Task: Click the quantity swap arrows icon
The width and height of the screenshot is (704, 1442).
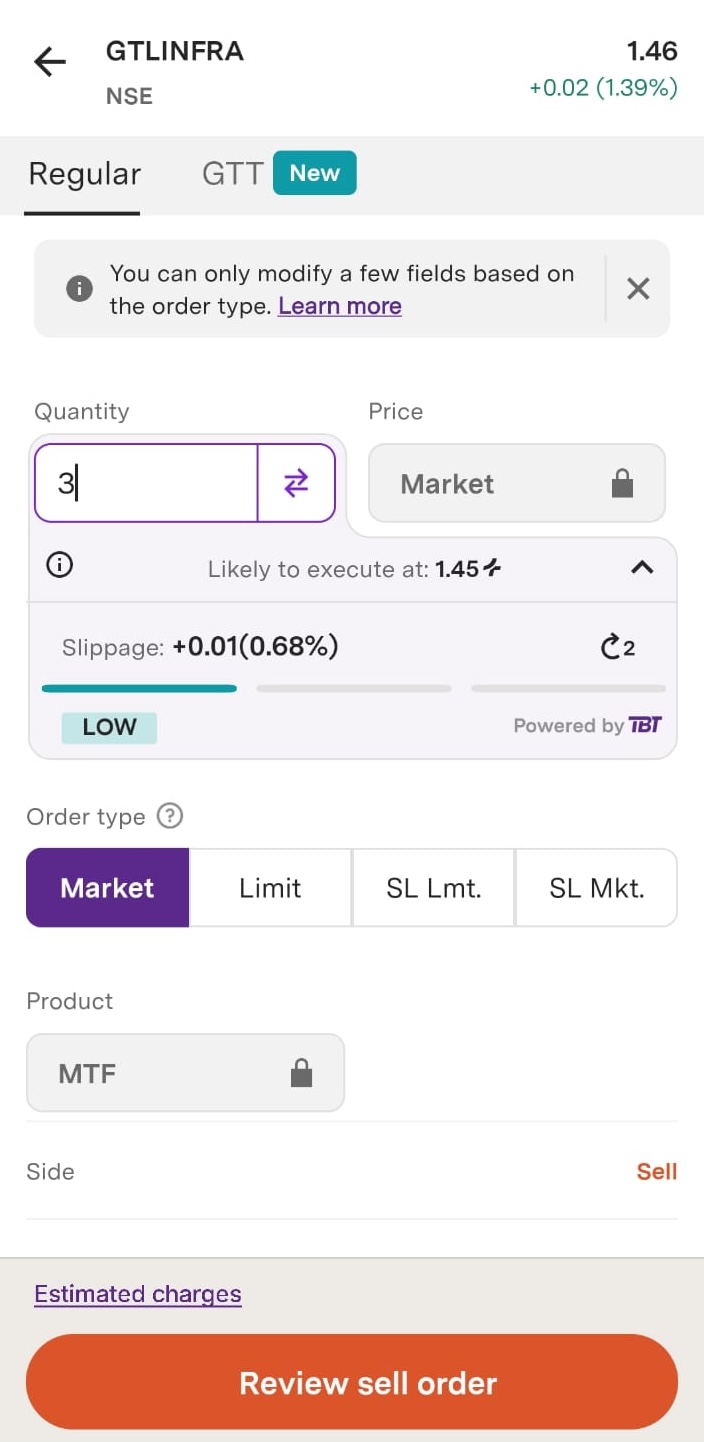Action: pyautogui.click(x=296, y=484)
